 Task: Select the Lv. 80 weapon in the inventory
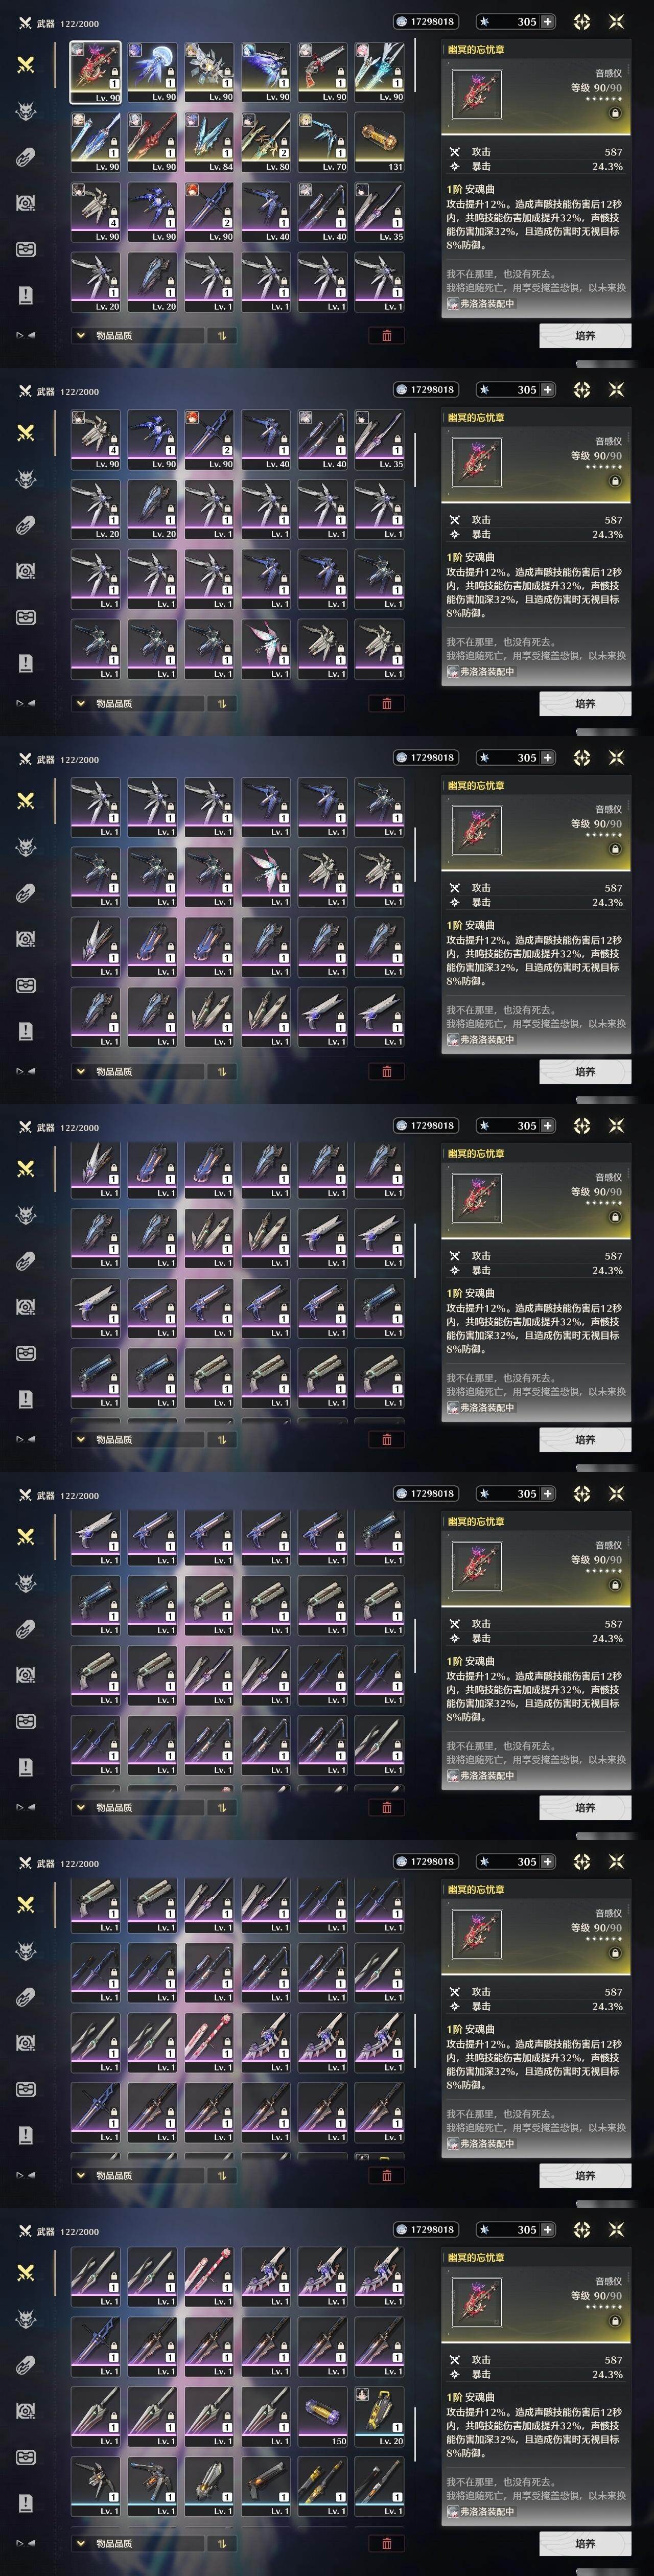click(266, 141)
